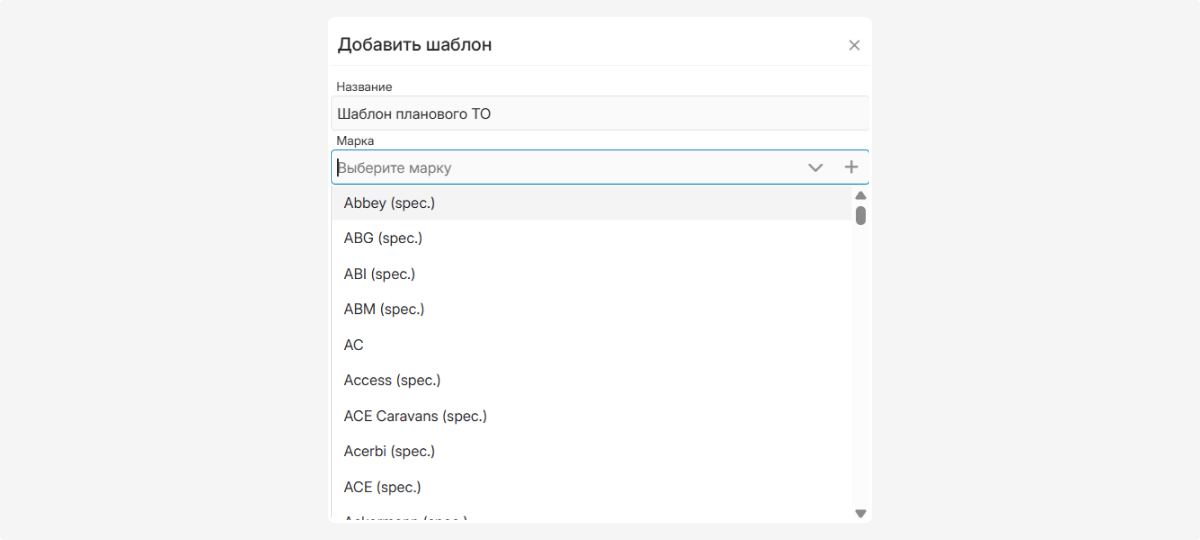Pick ACE Caravans (spec.) option
This screenshot has height=540, width=1200.
(415, 416)
